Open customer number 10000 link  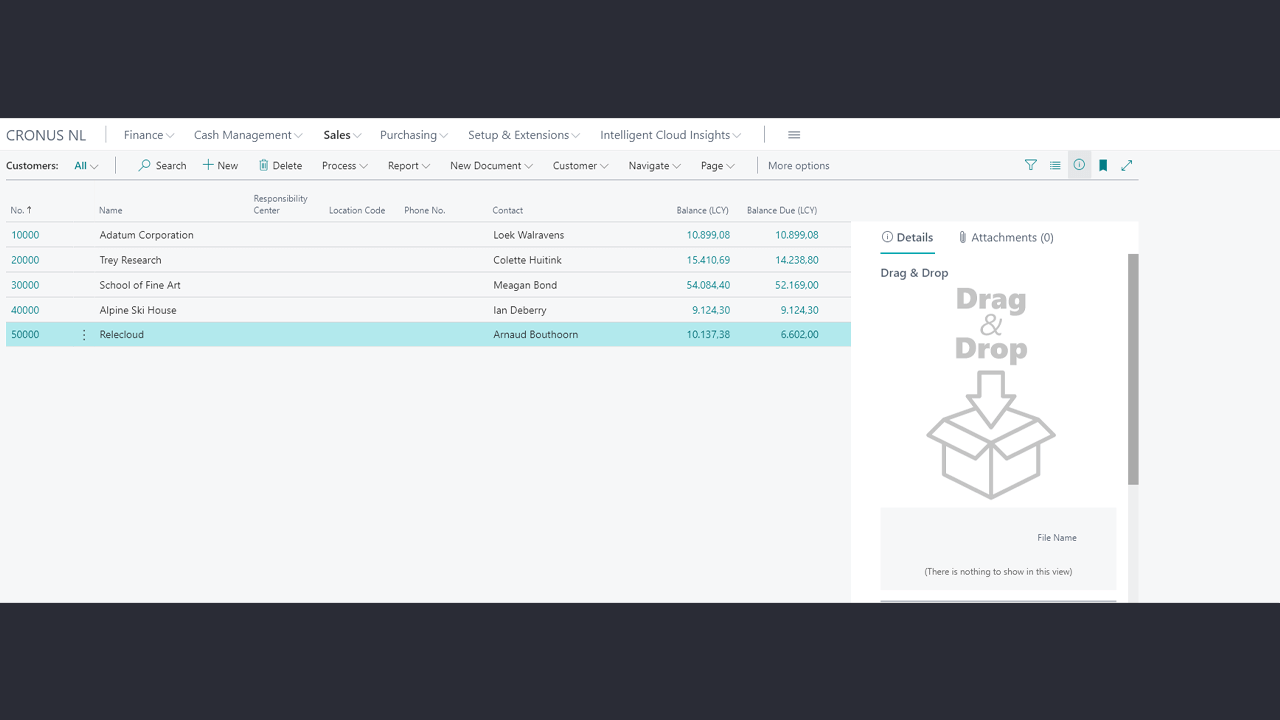(25, 235)
